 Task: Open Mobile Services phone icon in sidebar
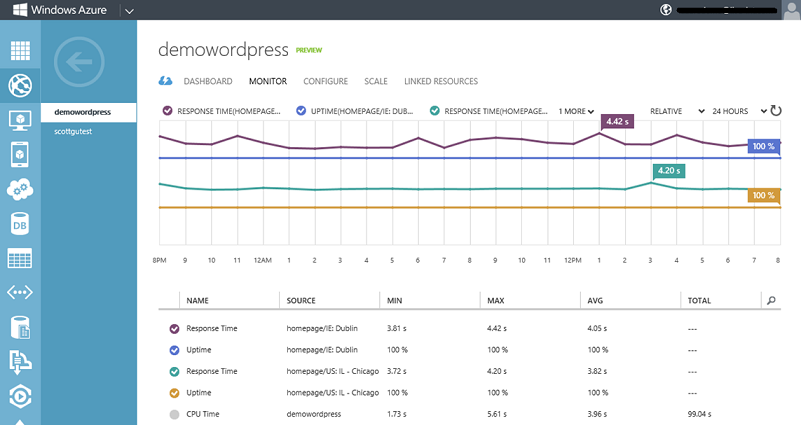click(20, 155)
